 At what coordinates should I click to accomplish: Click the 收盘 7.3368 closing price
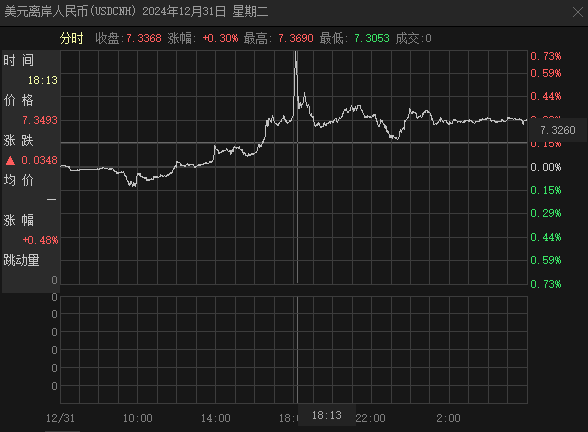point(129,38)
